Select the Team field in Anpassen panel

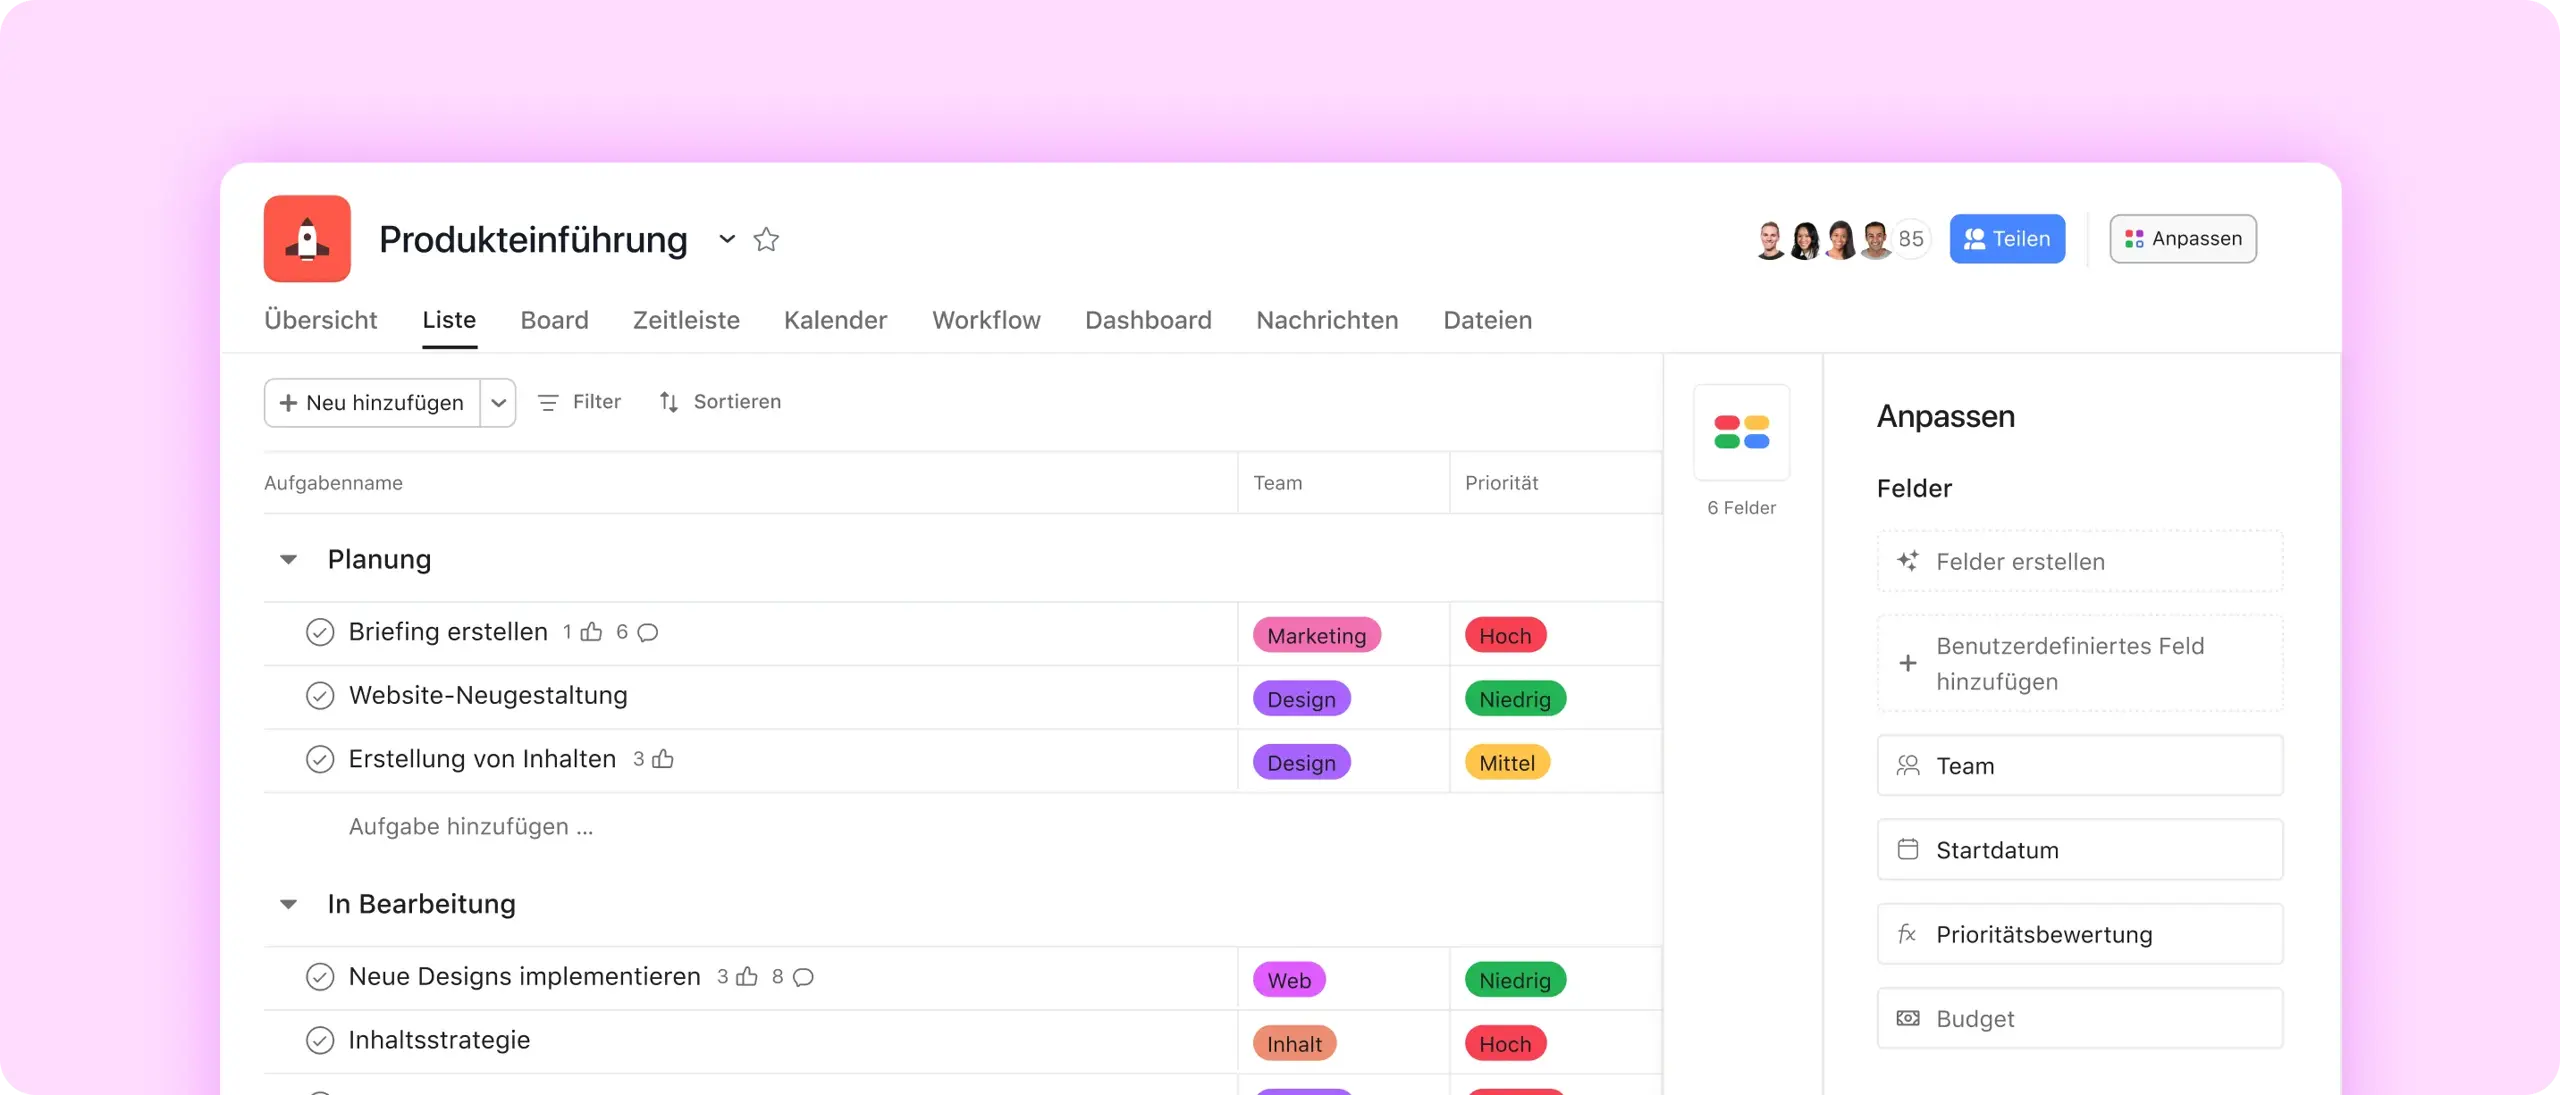point(2080,765)
